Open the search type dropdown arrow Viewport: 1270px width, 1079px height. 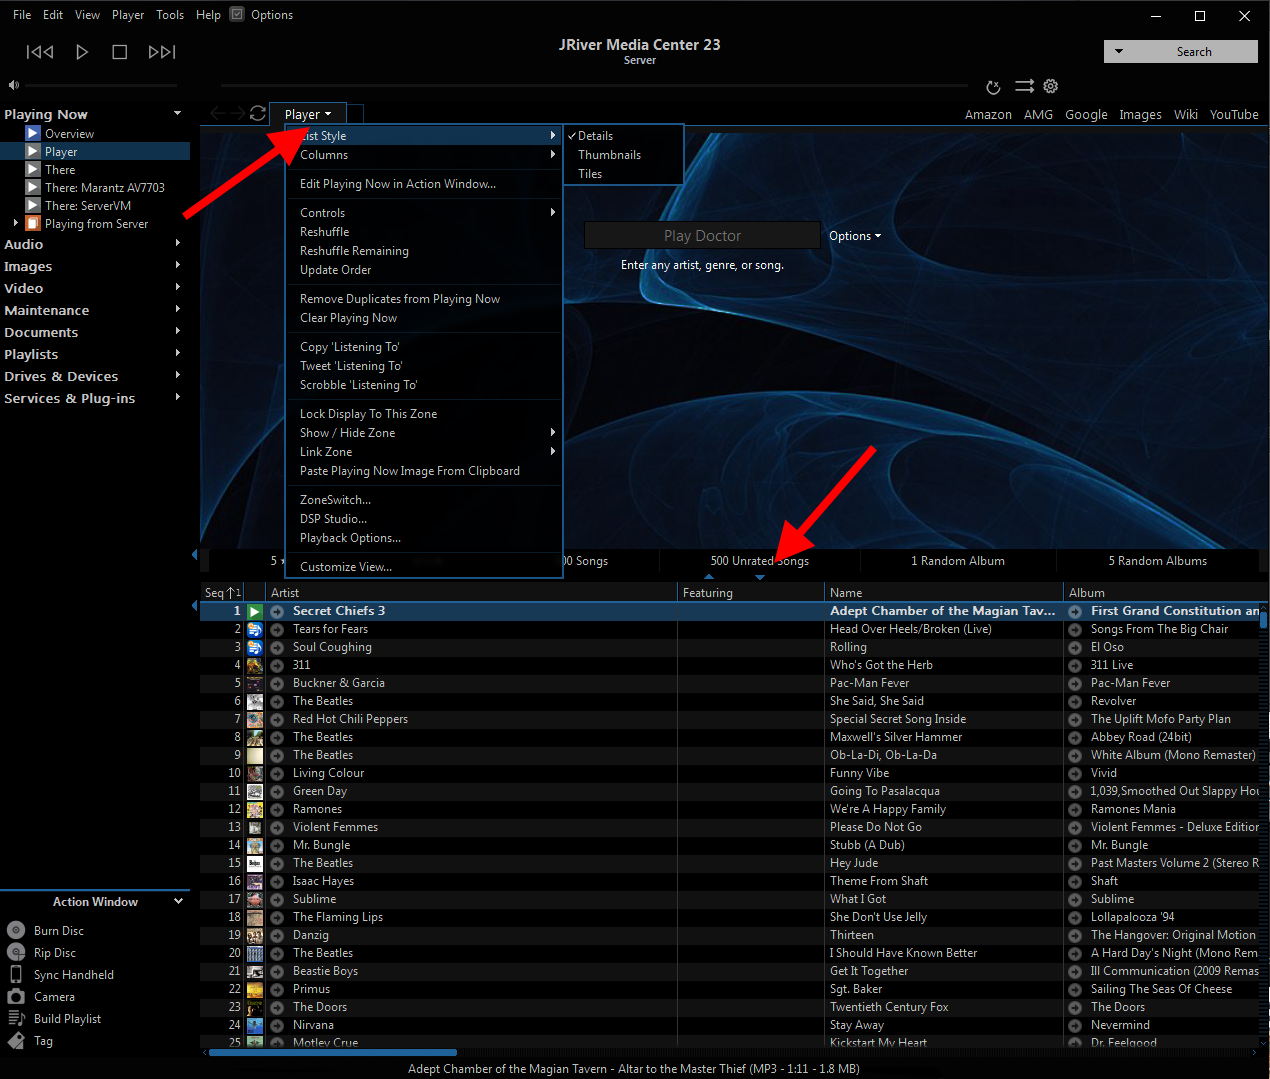tap(1119, 51)
